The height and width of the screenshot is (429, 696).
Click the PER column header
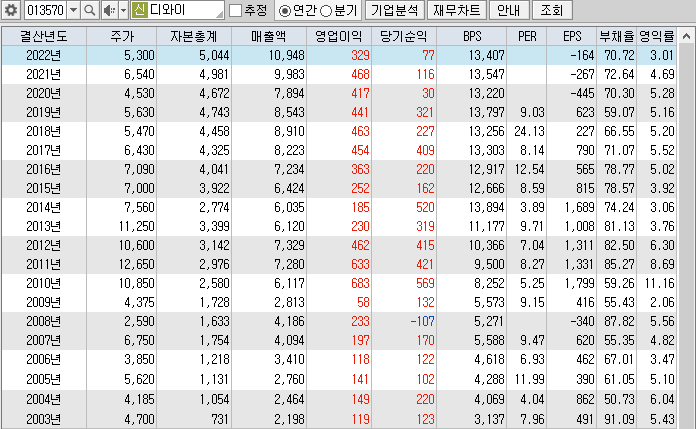(527, 36)
